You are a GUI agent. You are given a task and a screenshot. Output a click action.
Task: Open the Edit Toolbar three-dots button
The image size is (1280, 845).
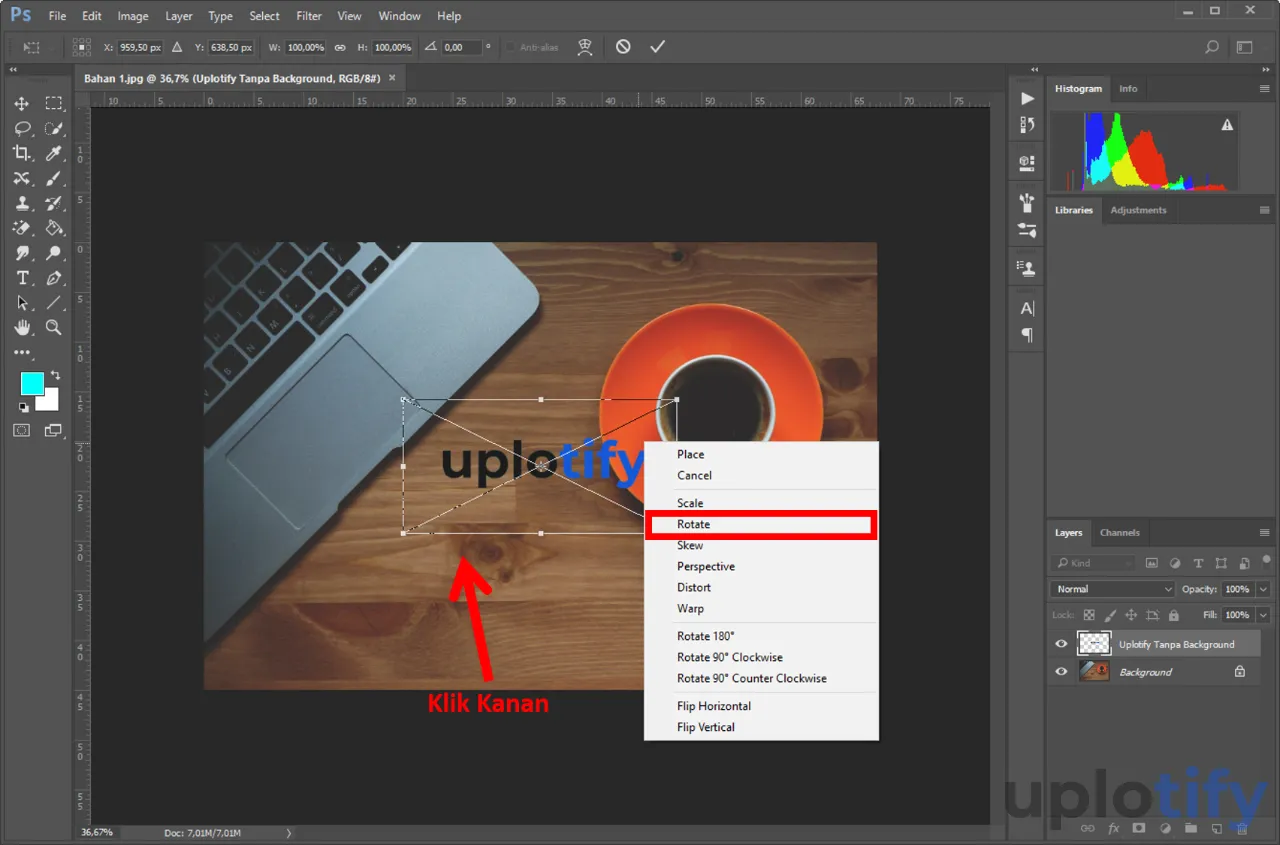(22, 352)
